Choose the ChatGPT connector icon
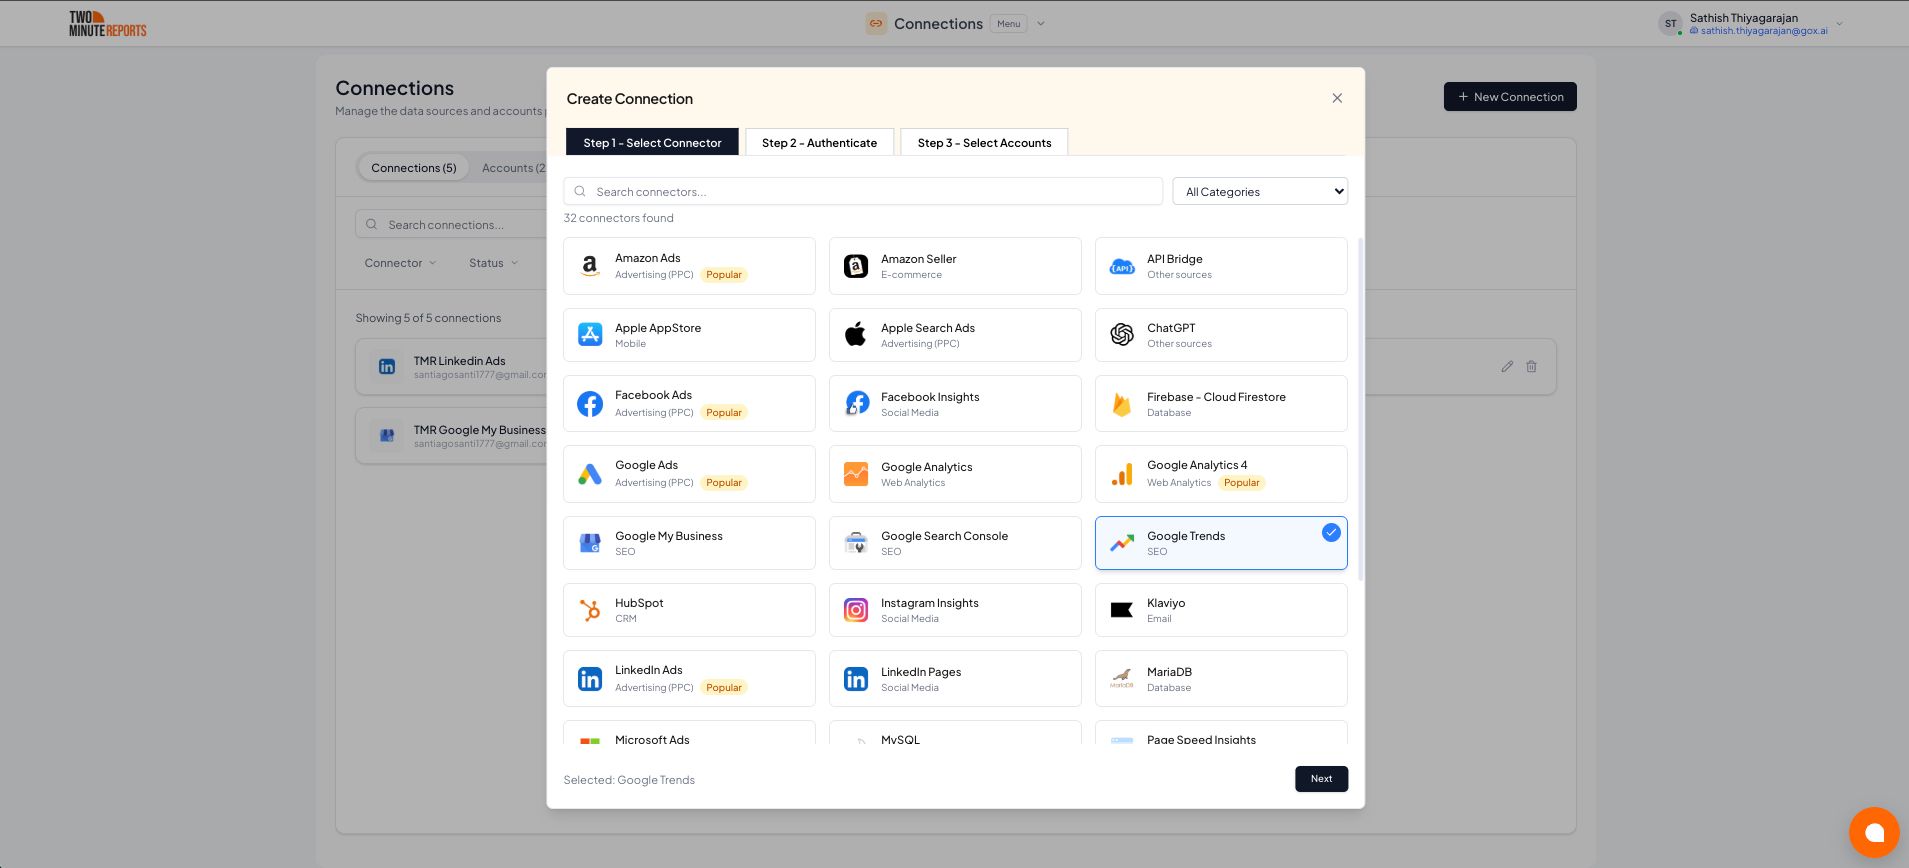 [x=1122, y=335]
